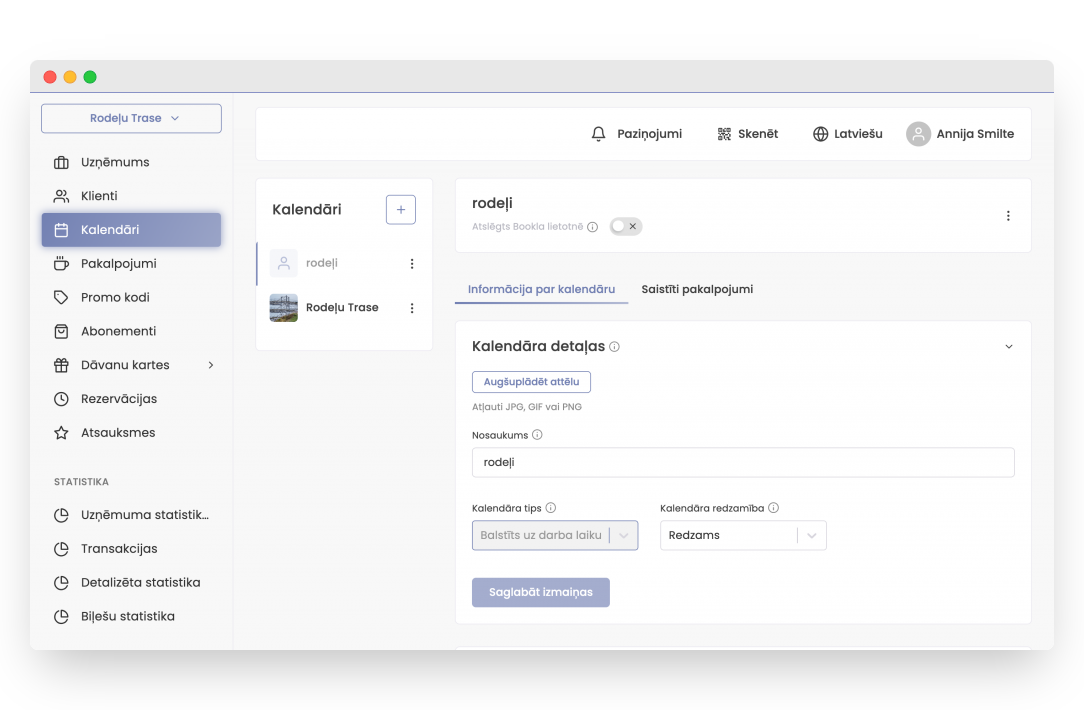The image size is (1084, 710).
Task: Click info icon next to Kalendāra detaļas
Action: tap(615, 347)
